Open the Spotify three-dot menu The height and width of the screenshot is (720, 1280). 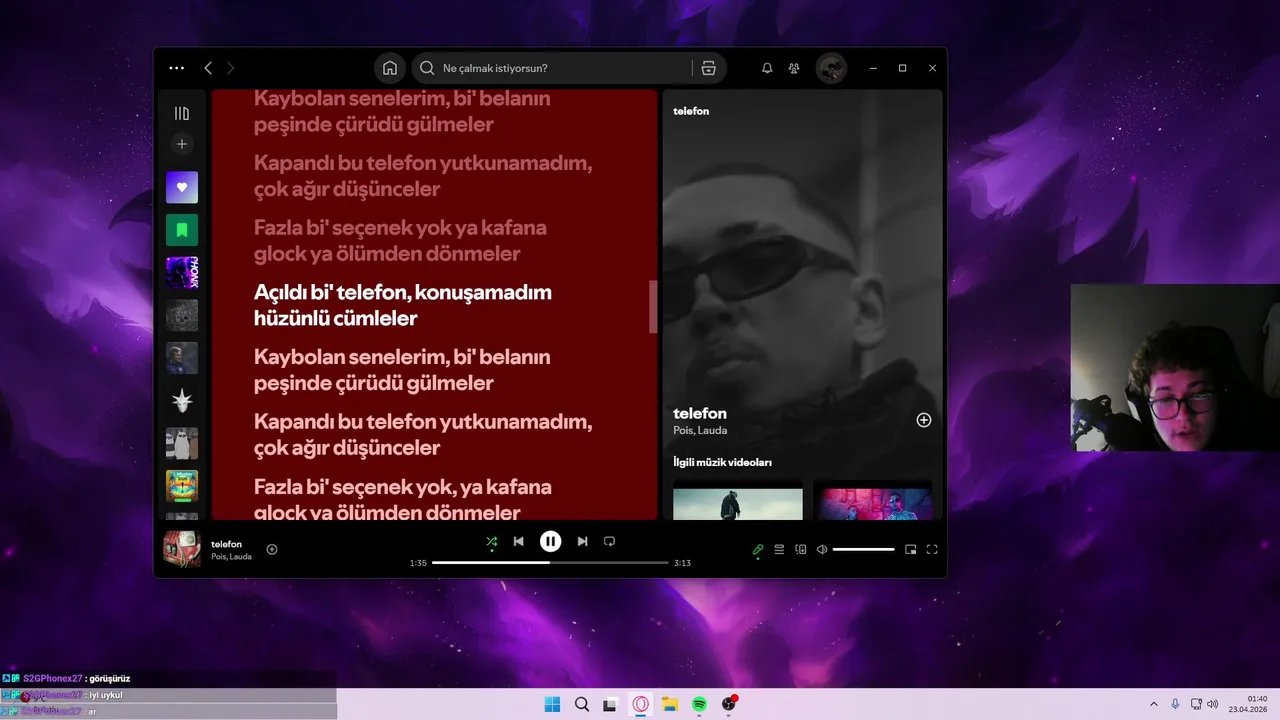tap(177, 68)
